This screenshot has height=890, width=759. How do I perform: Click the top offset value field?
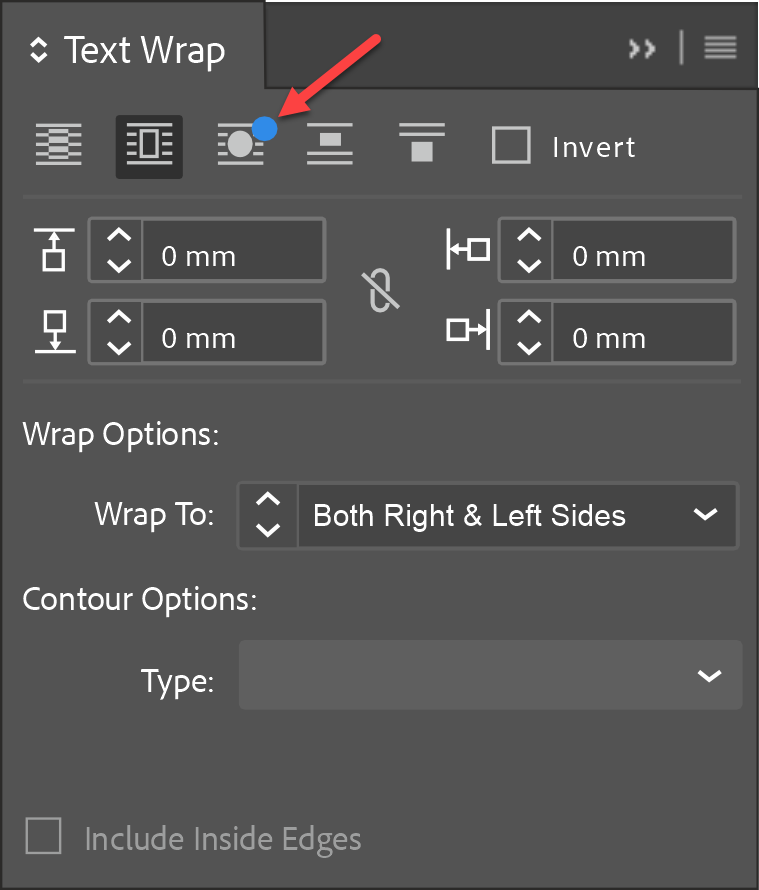(232, 256)
